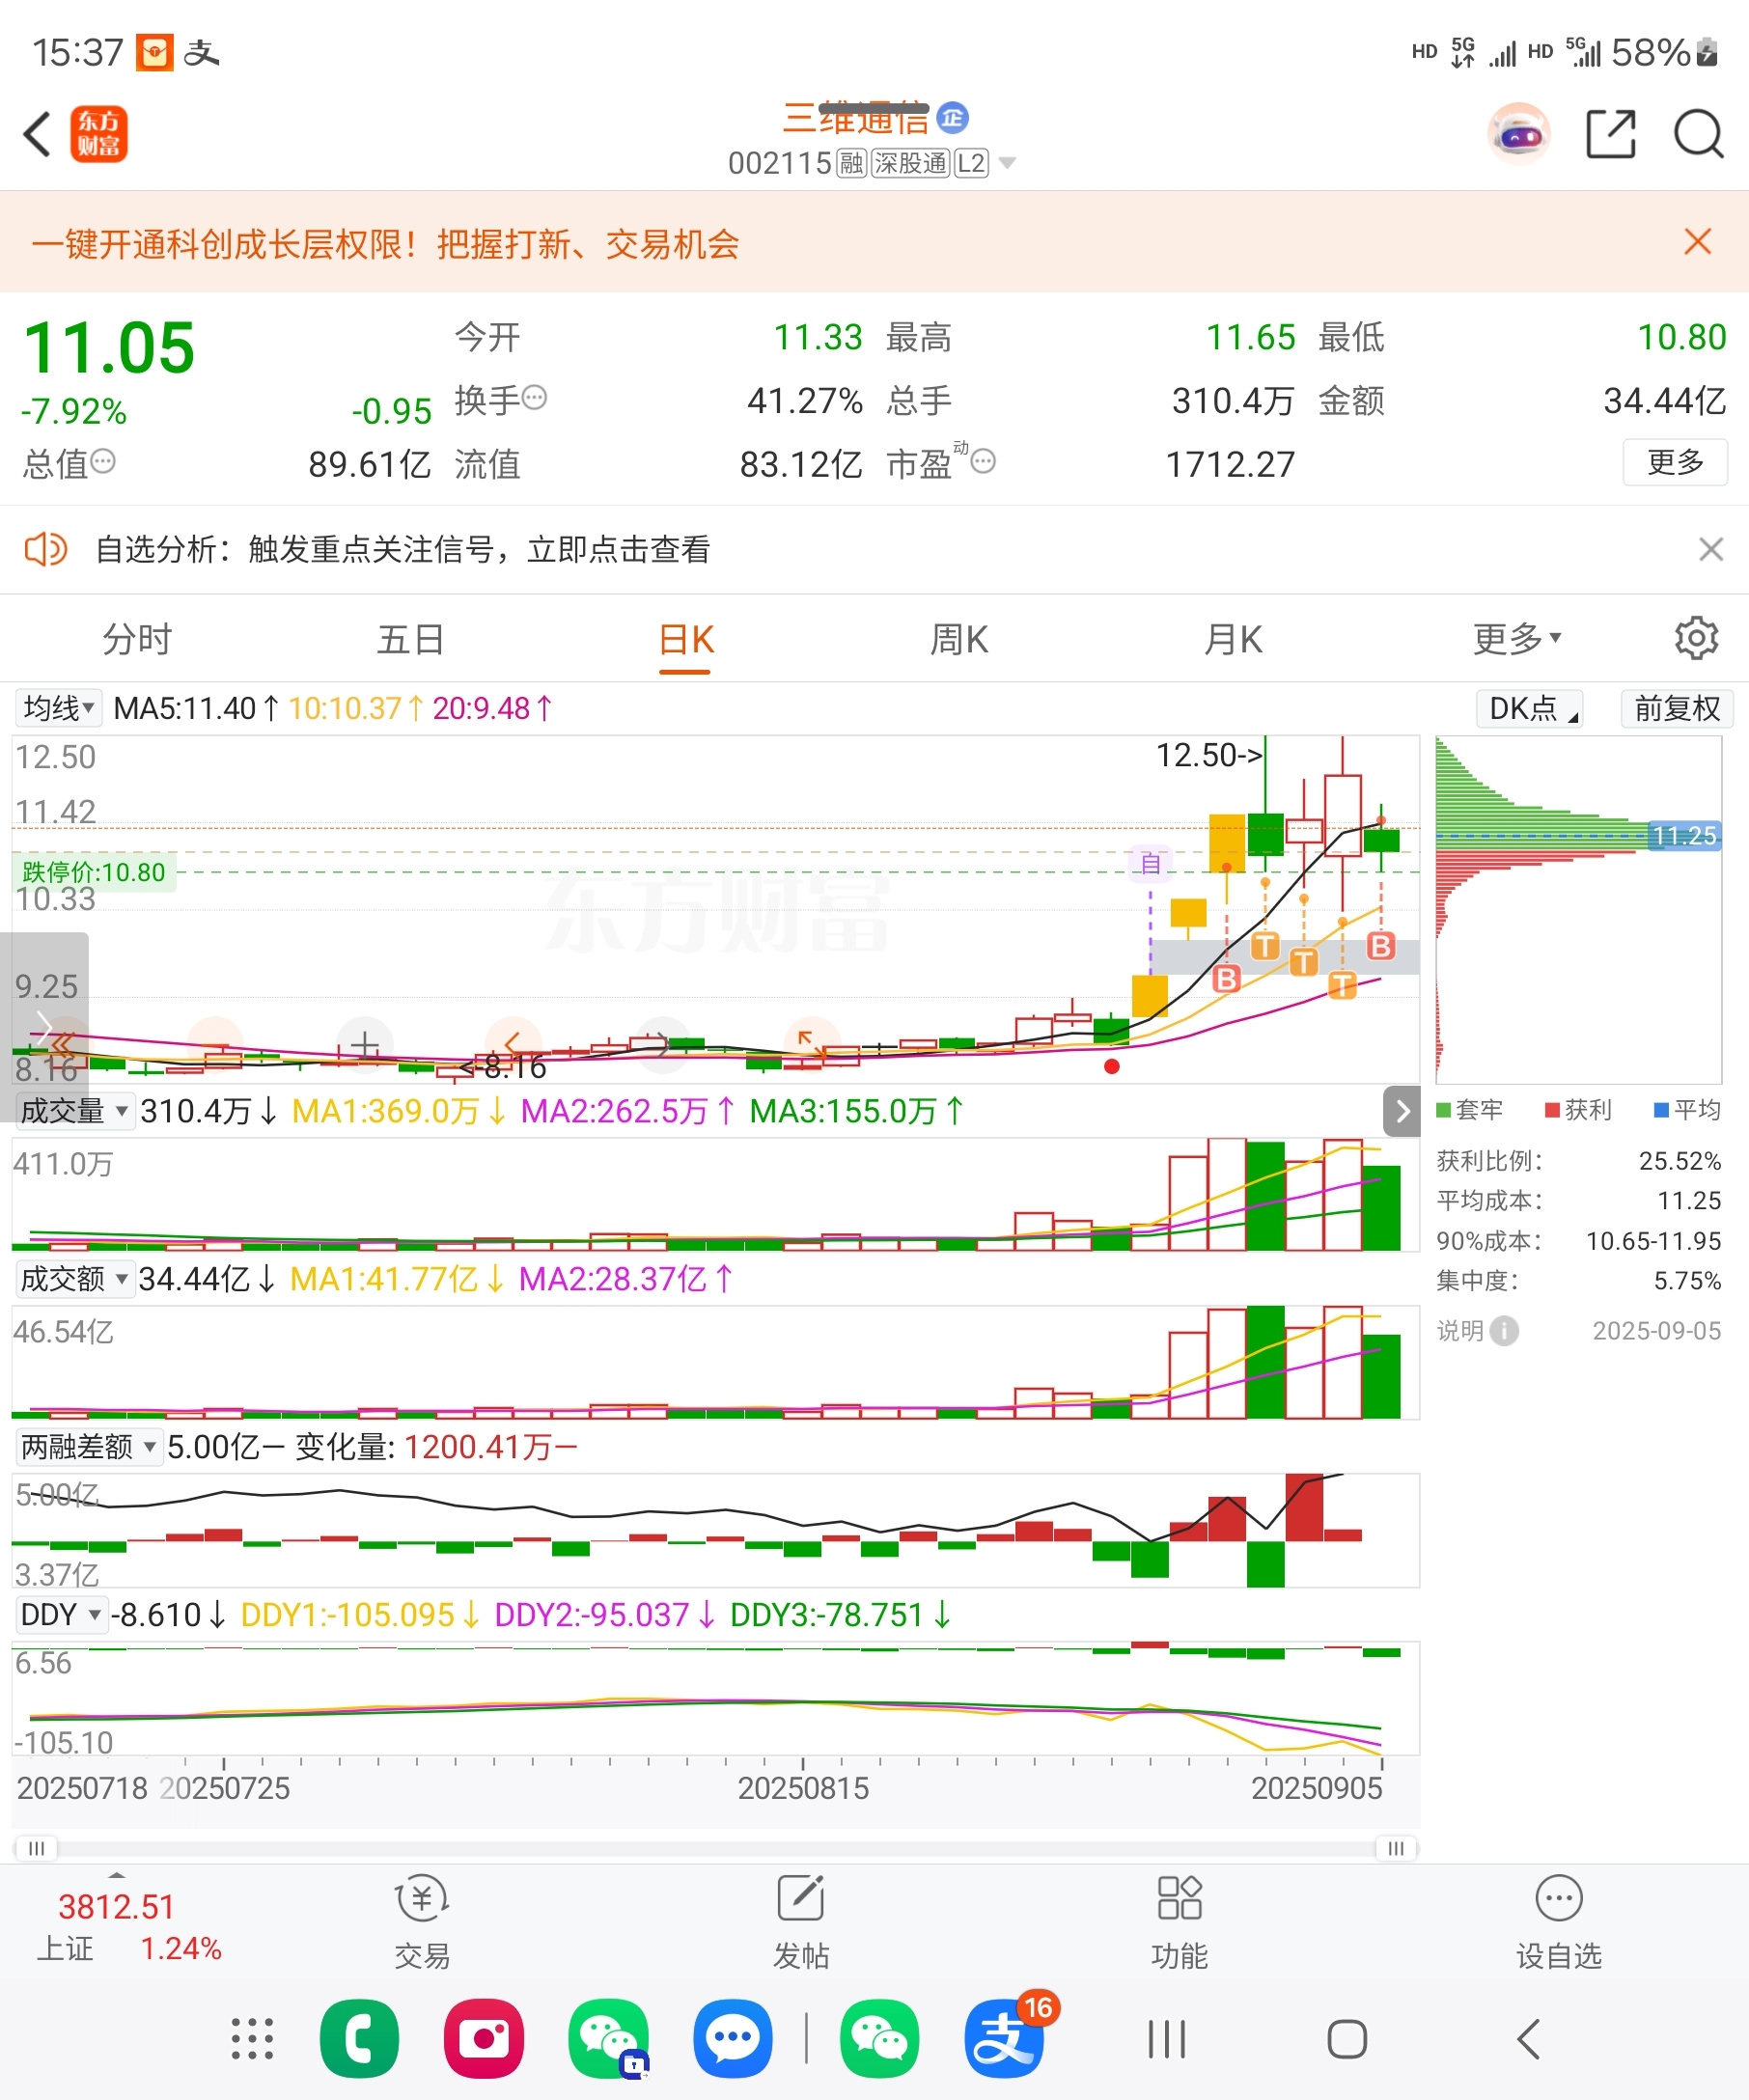Dismiss the 自选分析 notice
The image size is (1749, 2100).
1710,549
